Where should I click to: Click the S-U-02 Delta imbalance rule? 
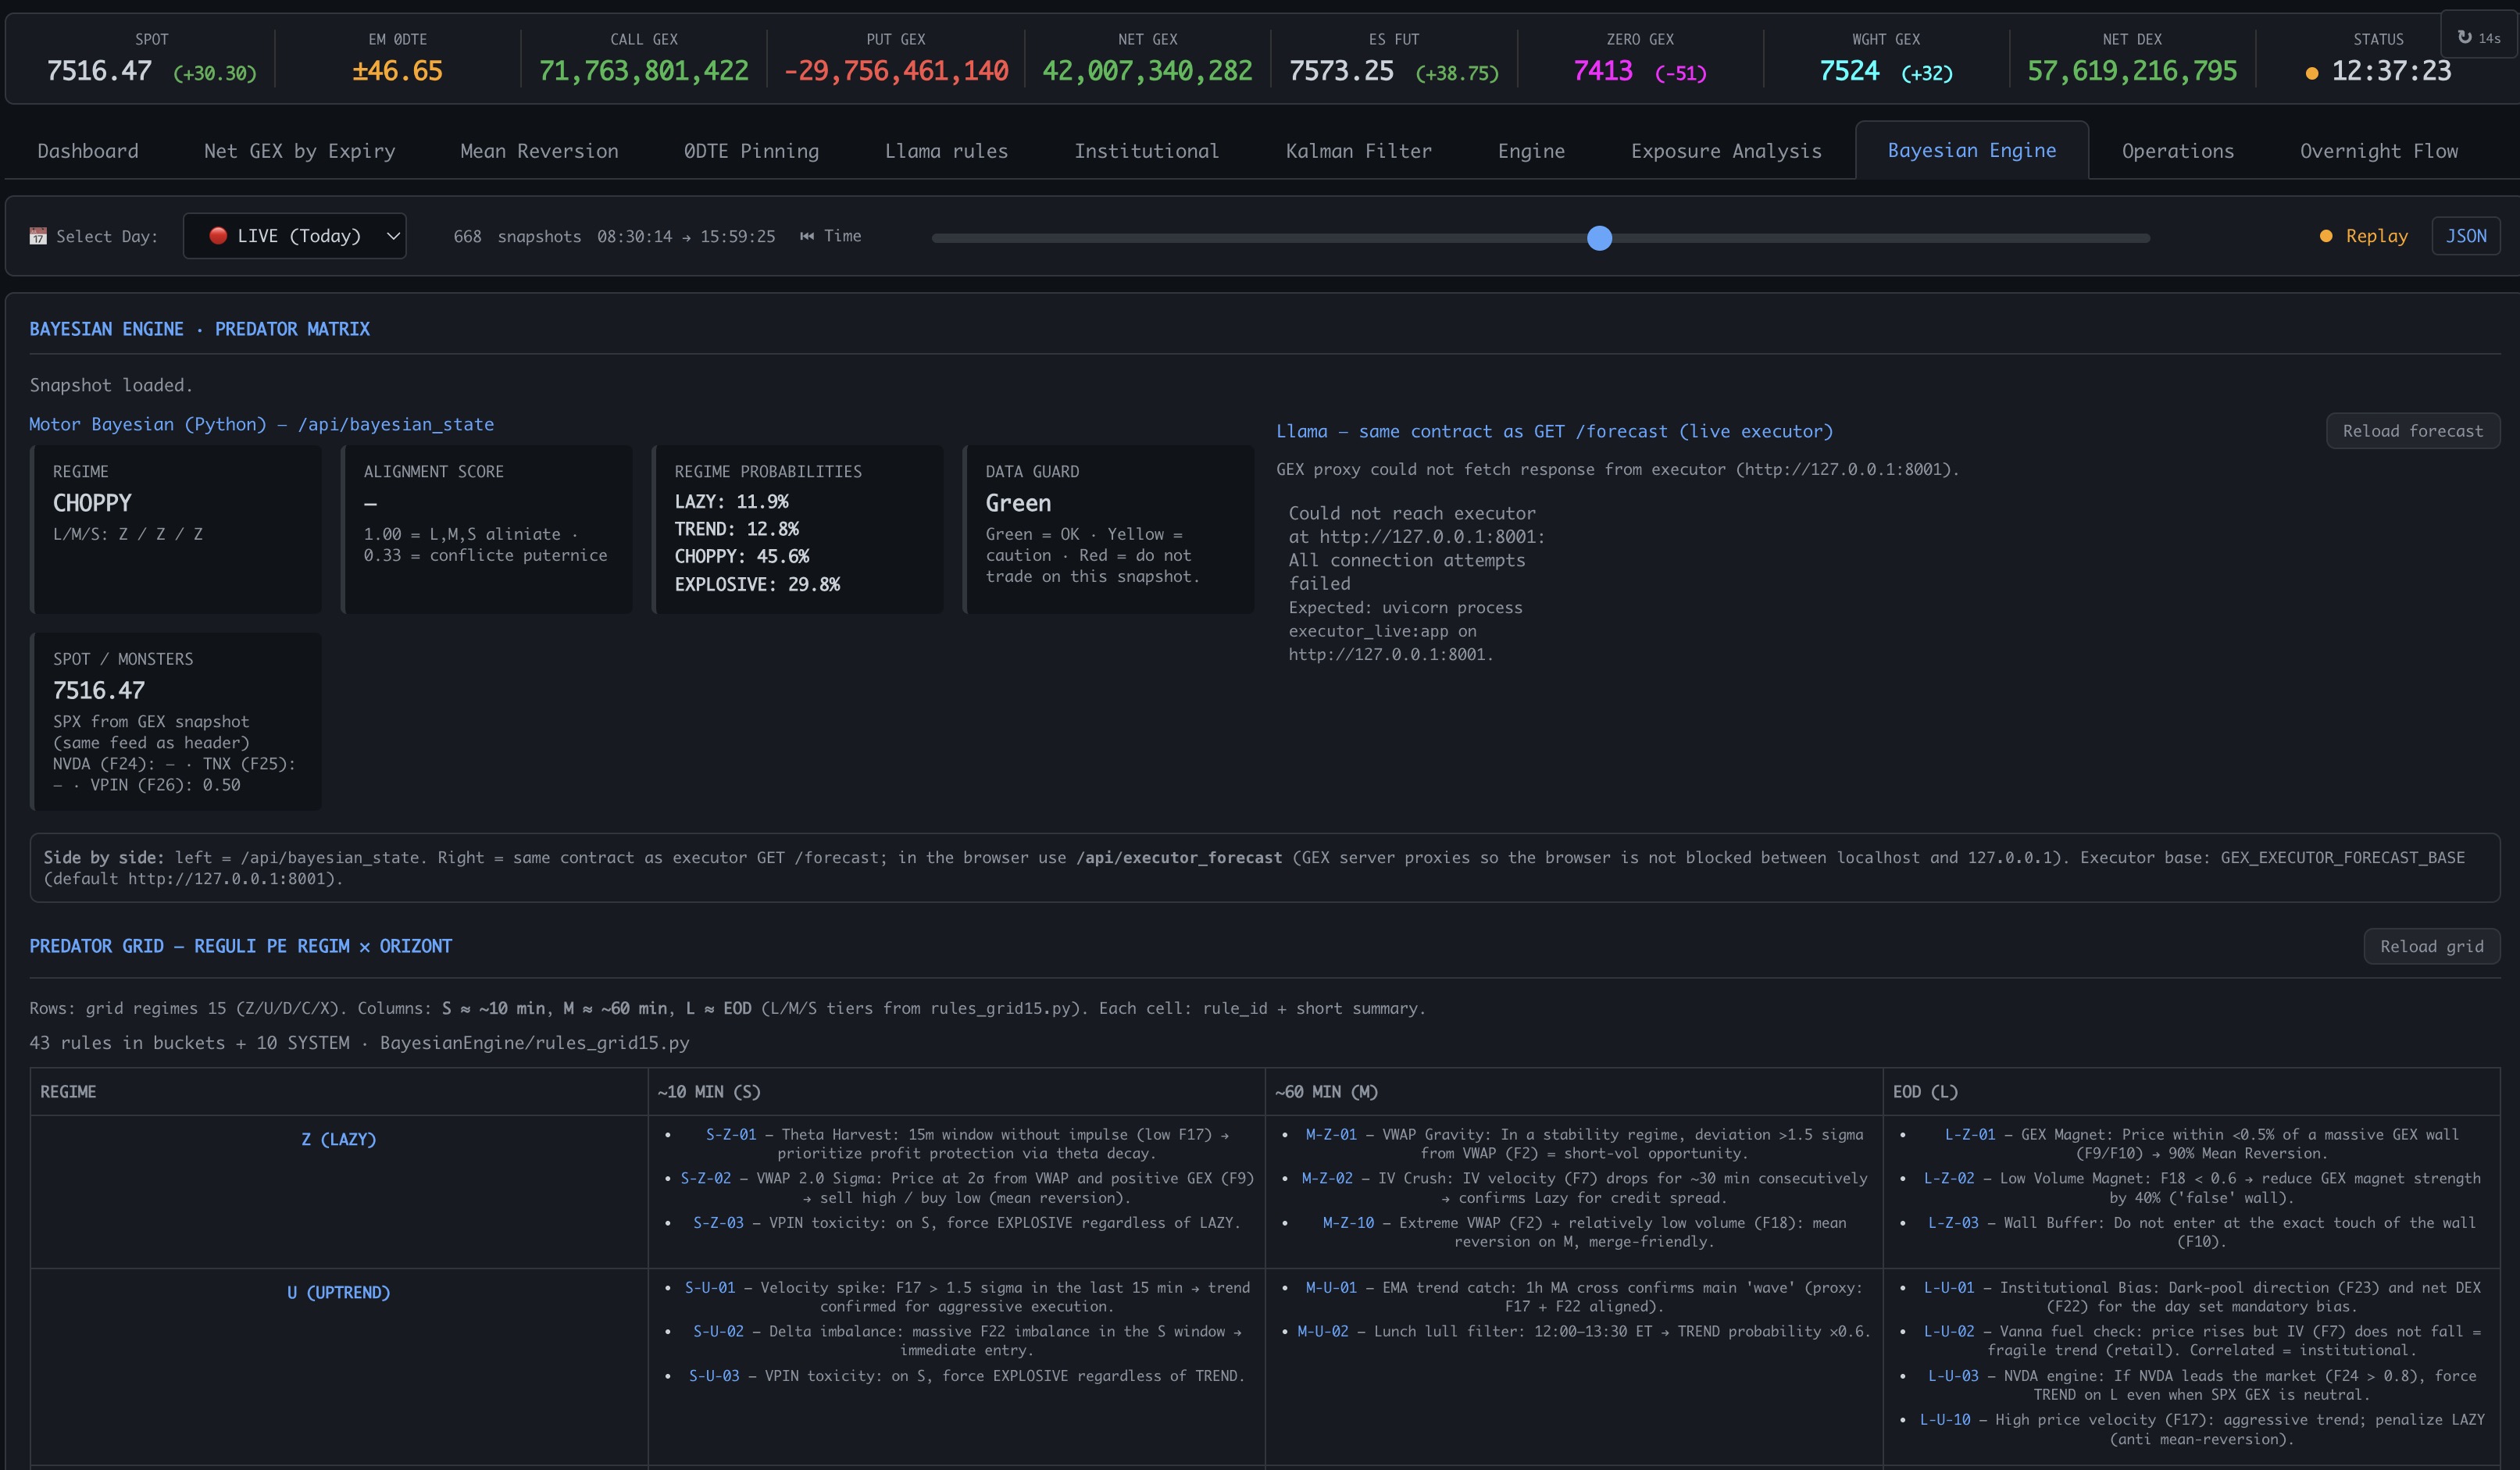pyautogui.click(x=718, y=1331)
